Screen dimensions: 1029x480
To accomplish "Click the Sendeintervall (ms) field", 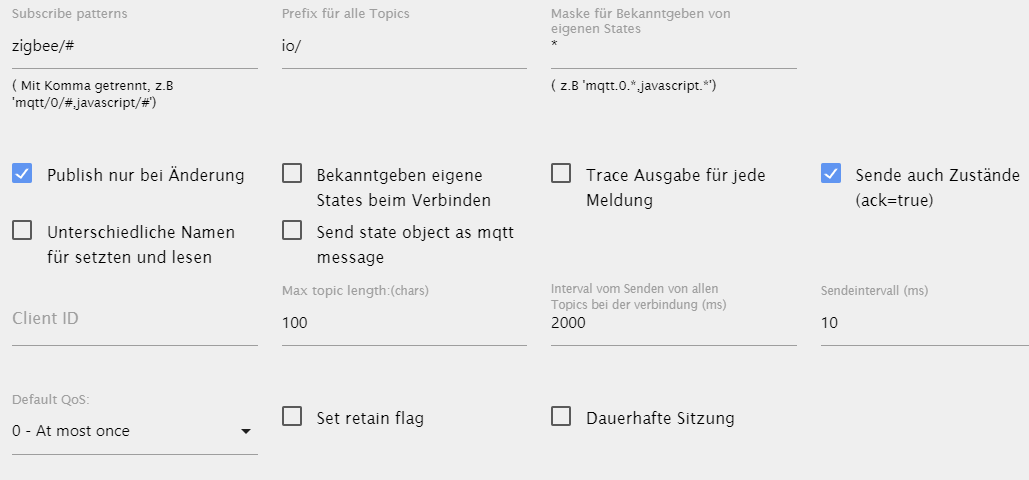I will pyautogui.click(x=925, y=323).
